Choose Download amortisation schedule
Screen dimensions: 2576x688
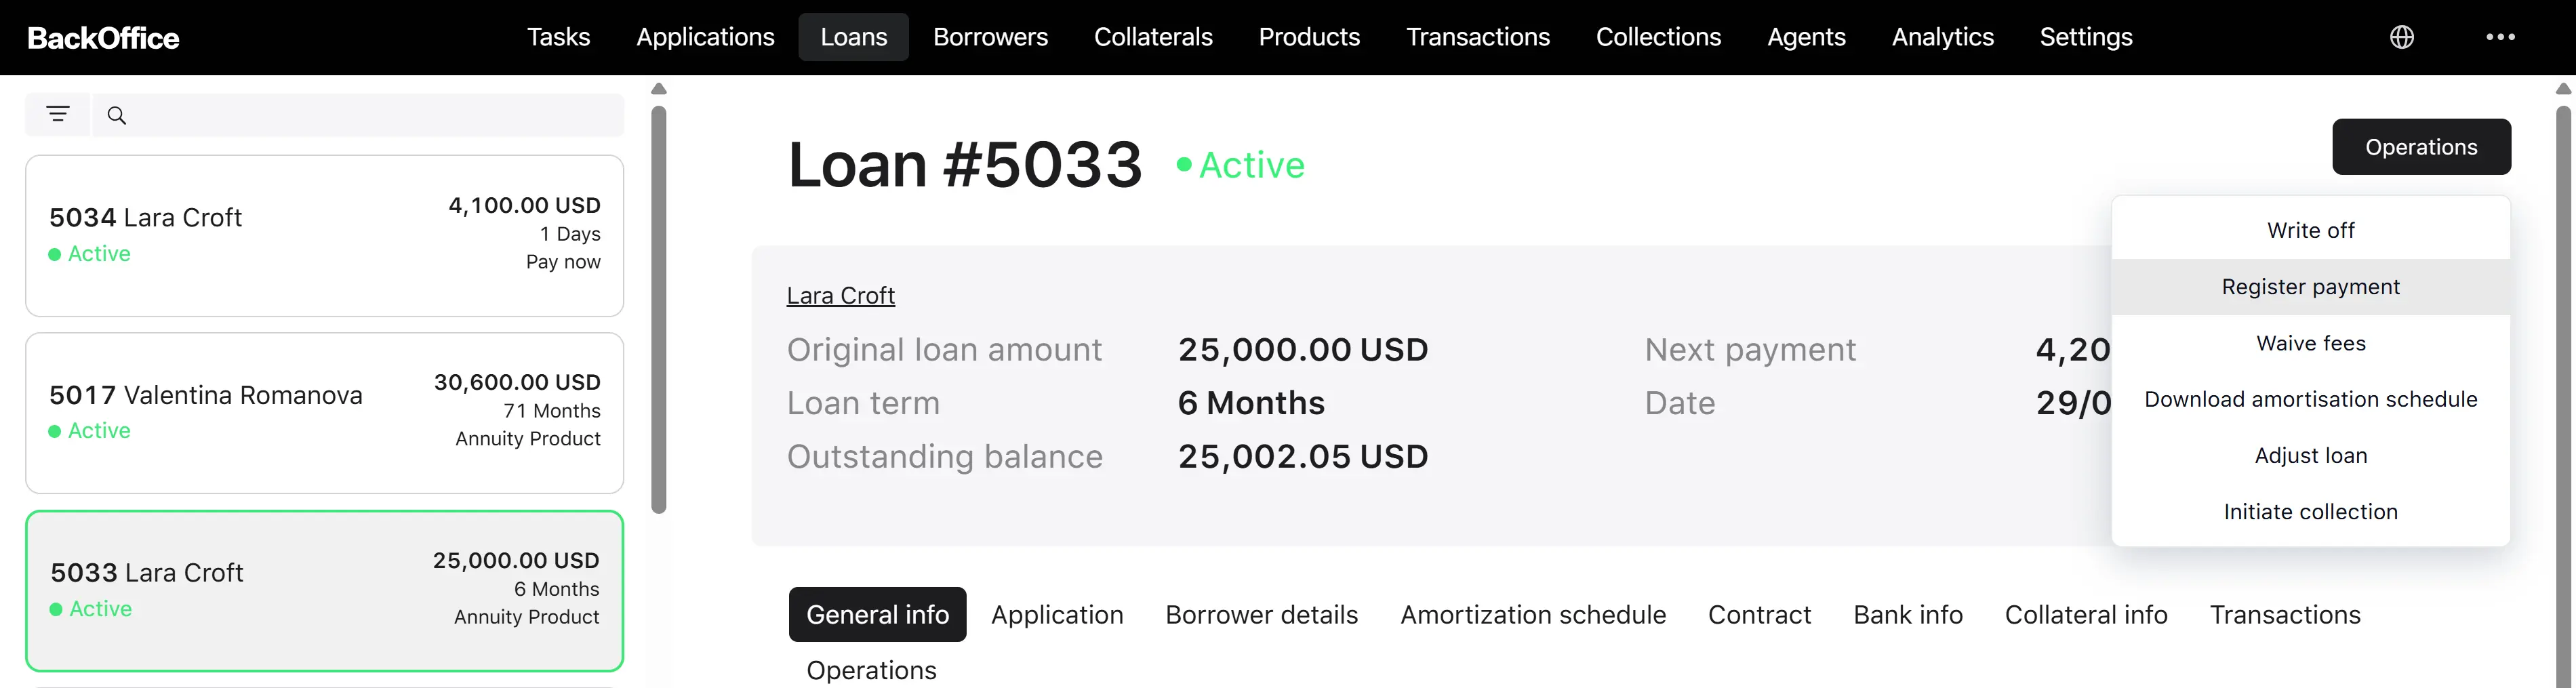point(2310,399)
